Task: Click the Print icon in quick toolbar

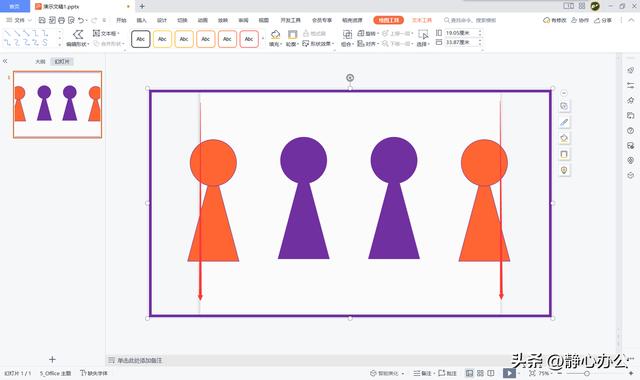Action: 61,20
